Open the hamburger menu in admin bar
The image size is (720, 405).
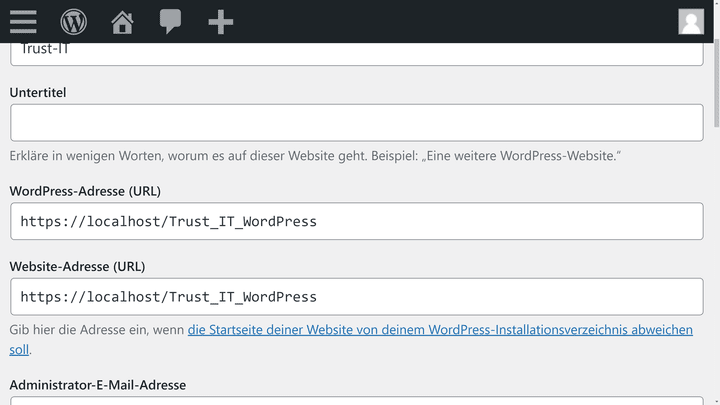coord(23,22)
